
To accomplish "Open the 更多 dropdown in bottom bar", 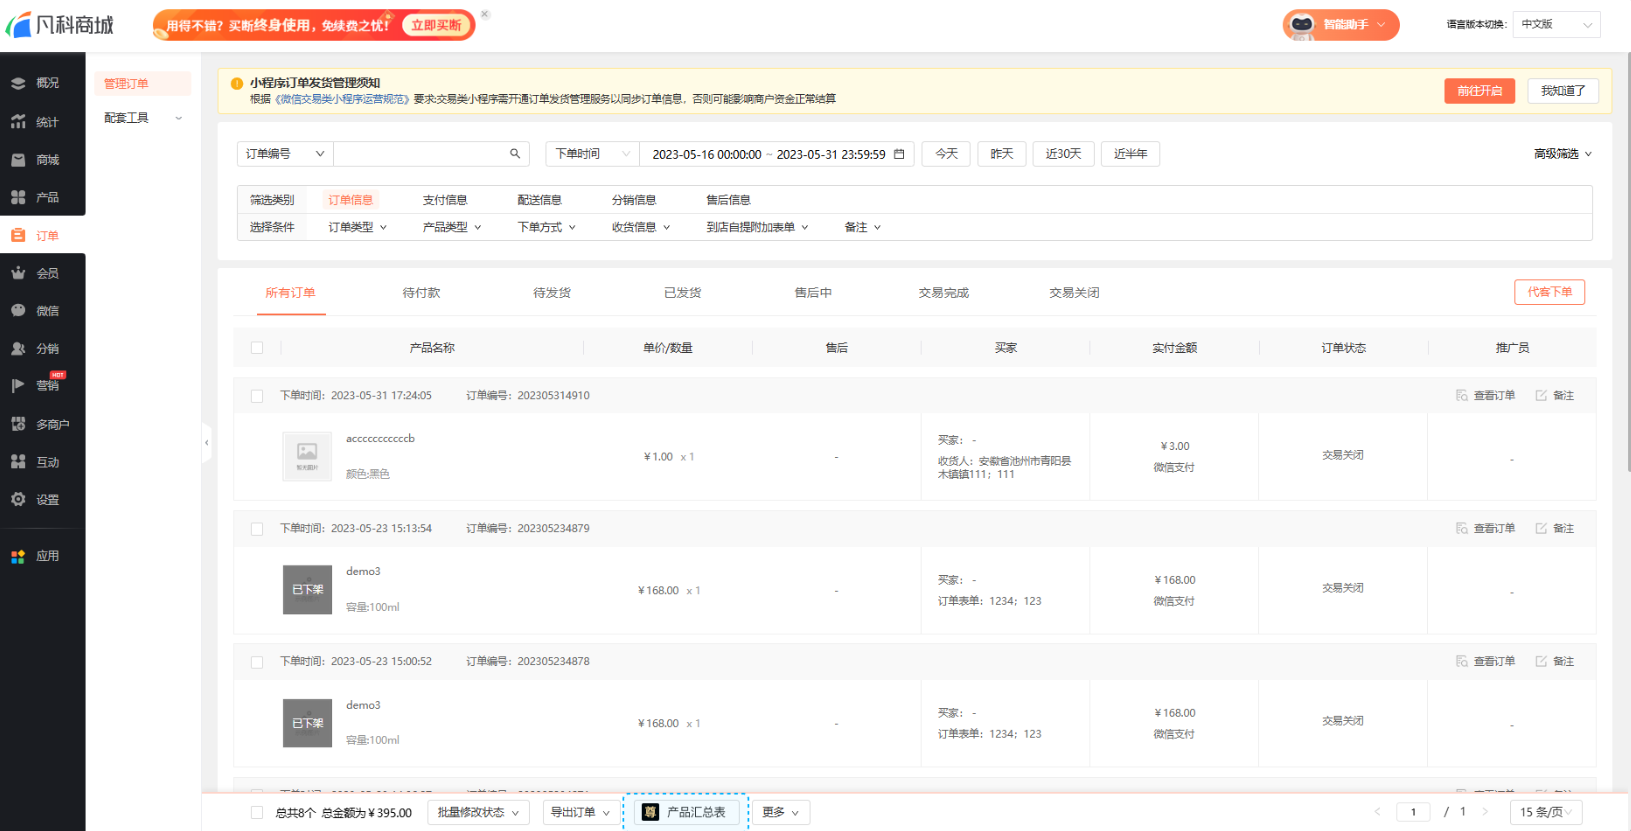I will click(x=781, y=813).
